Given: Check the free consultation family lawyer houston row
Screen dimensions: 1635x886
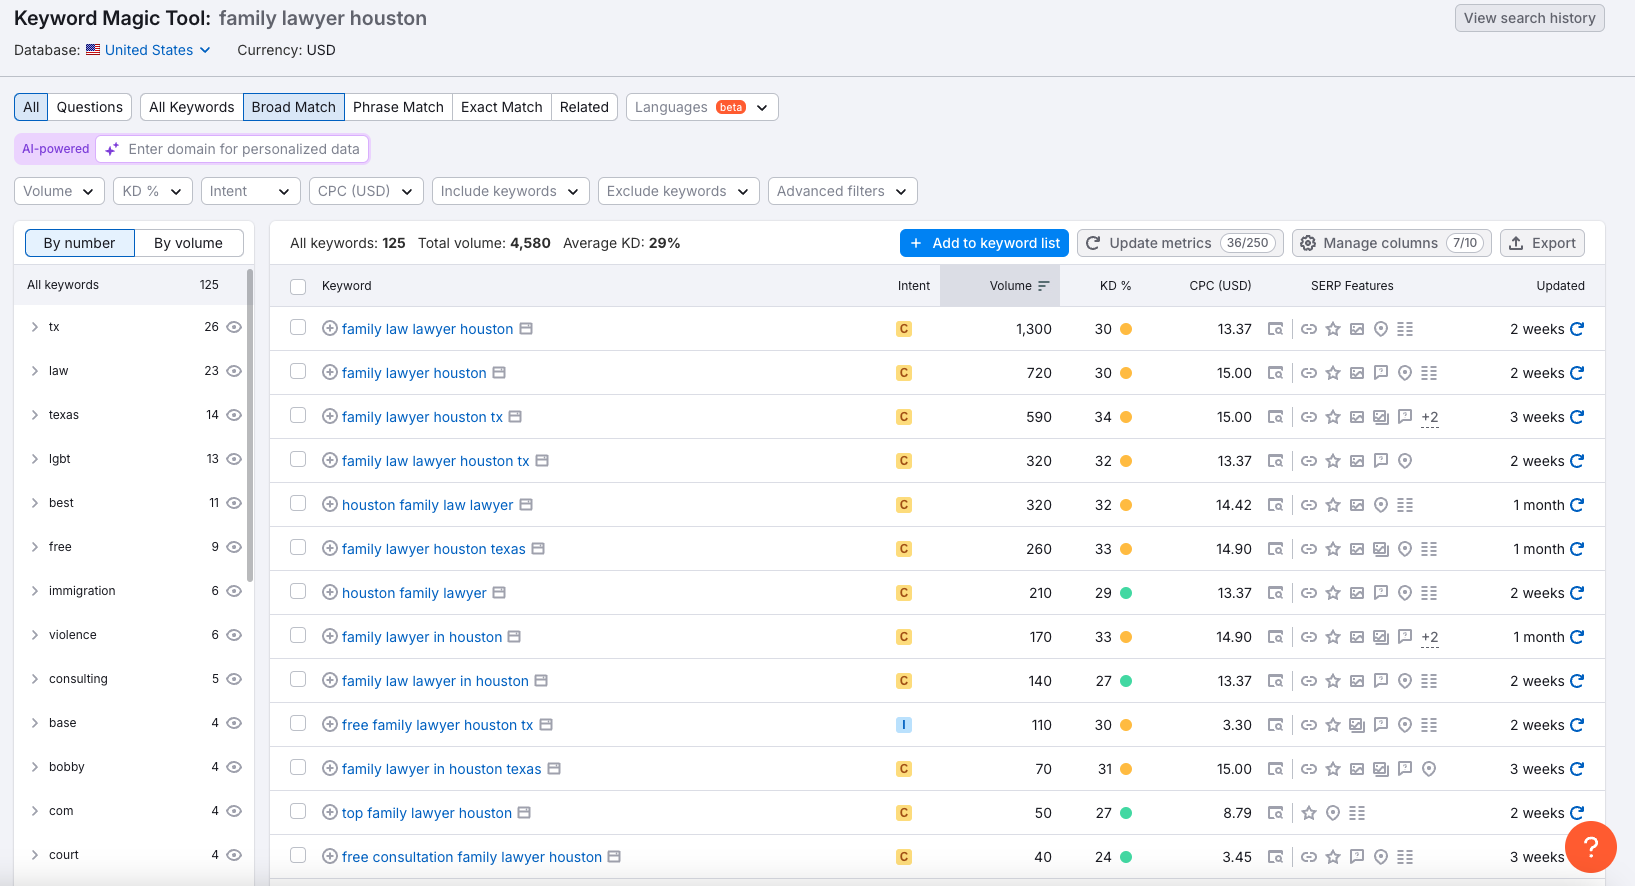Looking at the screenshot, I should [x=298, y=855].
